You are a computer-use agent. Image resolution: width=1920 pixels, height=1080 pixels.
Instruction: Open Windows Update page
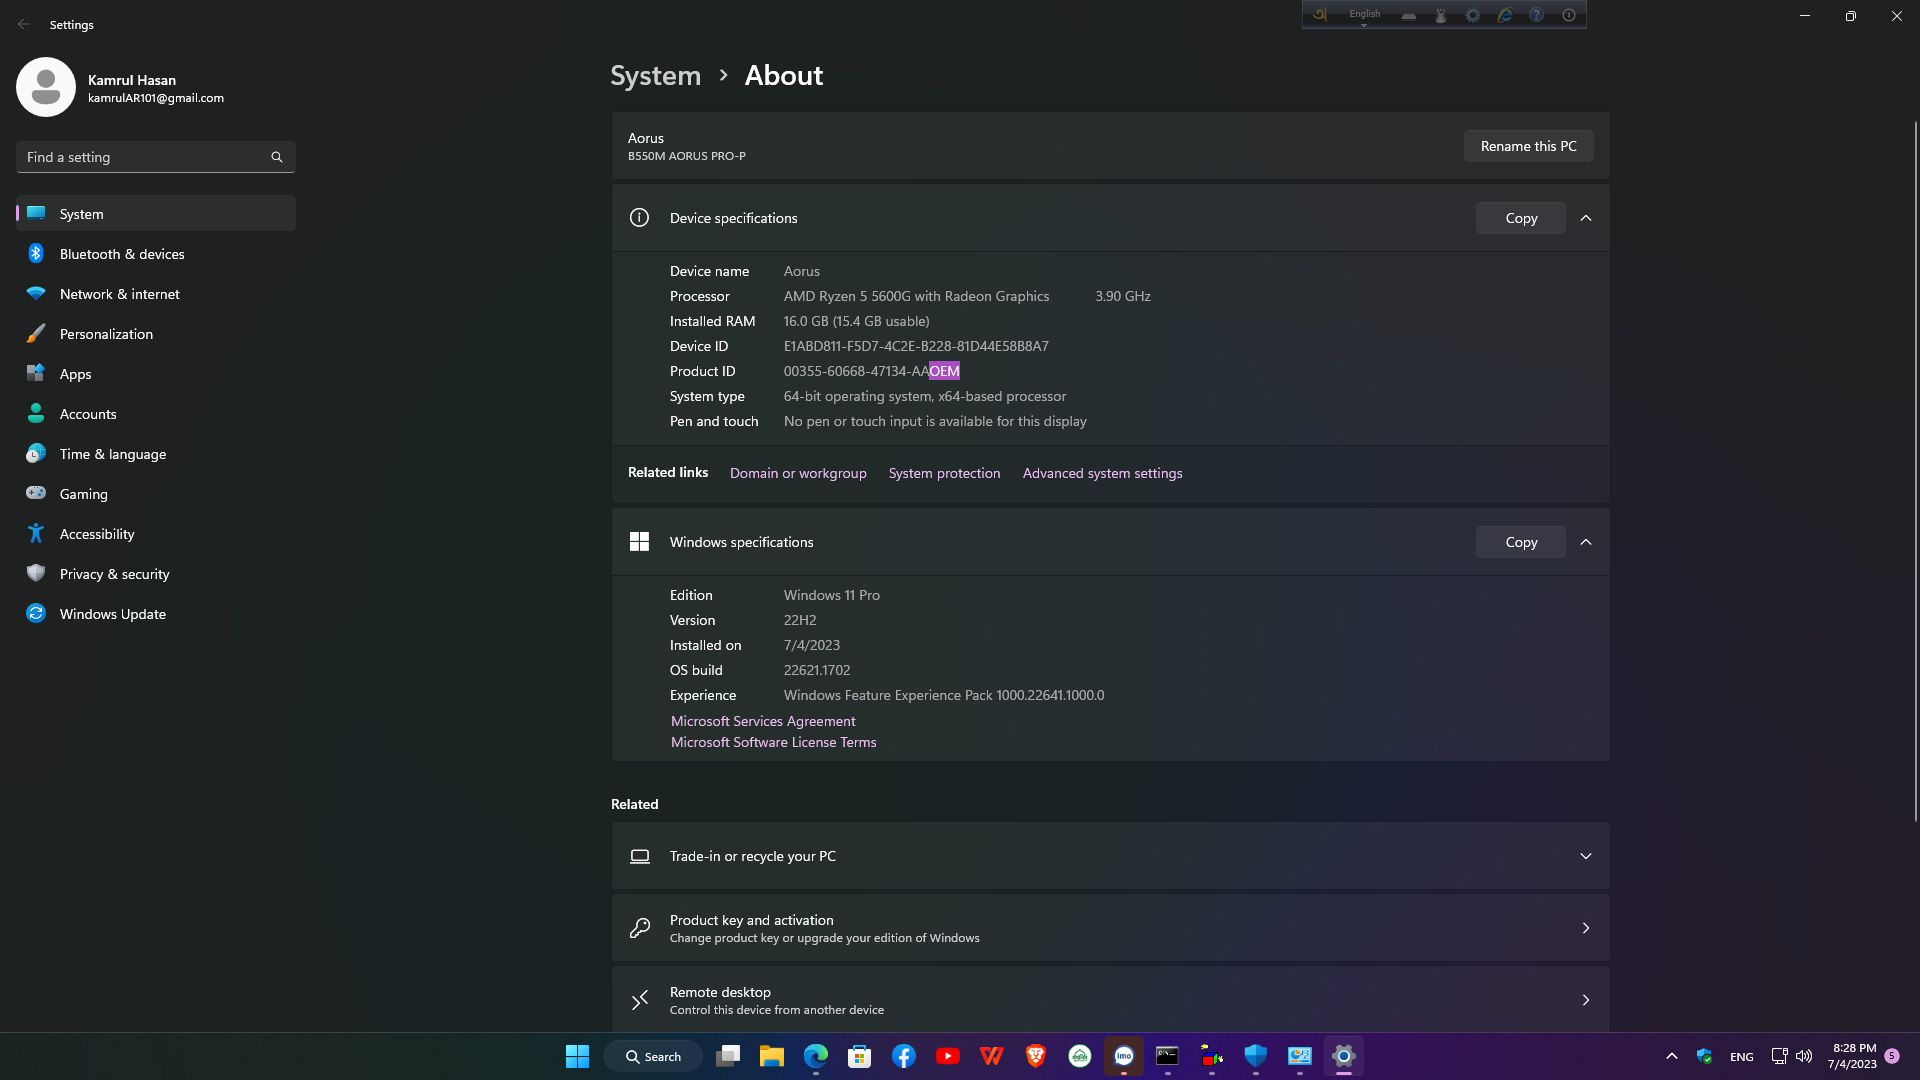click(112, 614)
